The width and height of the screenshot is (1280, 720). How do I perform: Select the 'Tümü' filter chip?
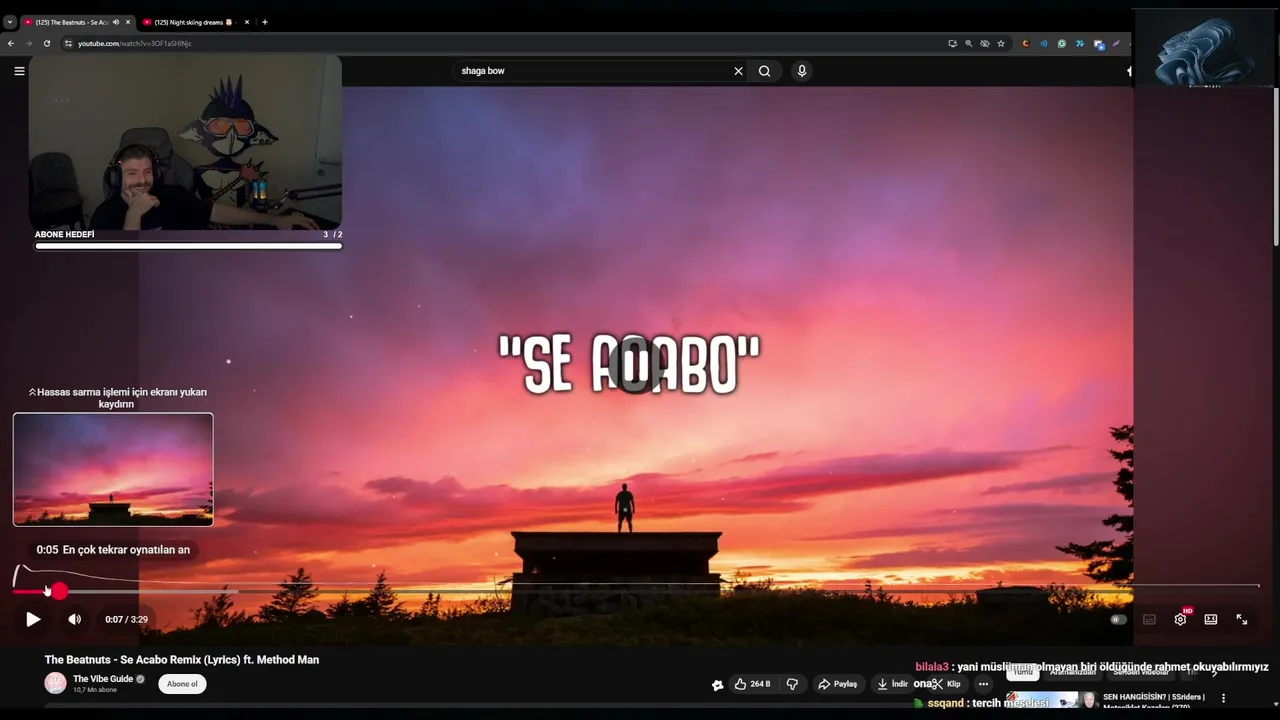1022,672
